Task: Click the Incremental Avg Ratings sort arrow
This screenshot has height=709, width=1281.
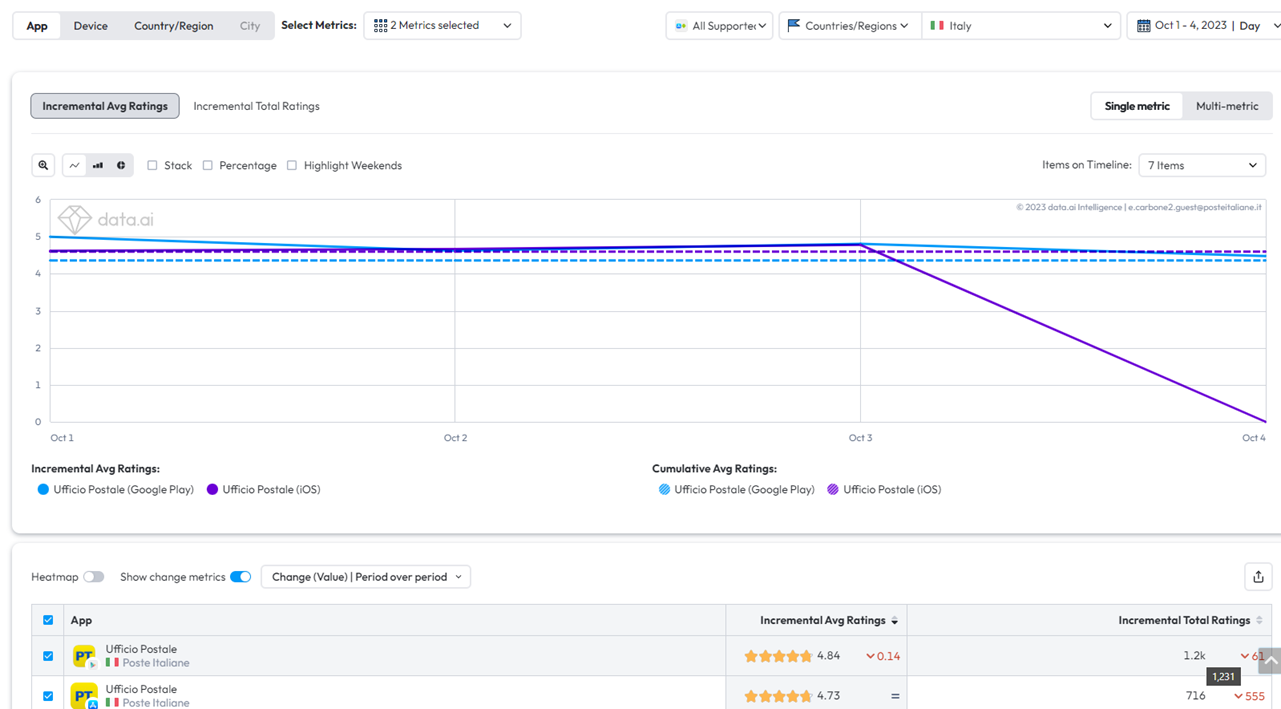Action: click(x=894, y=621)
